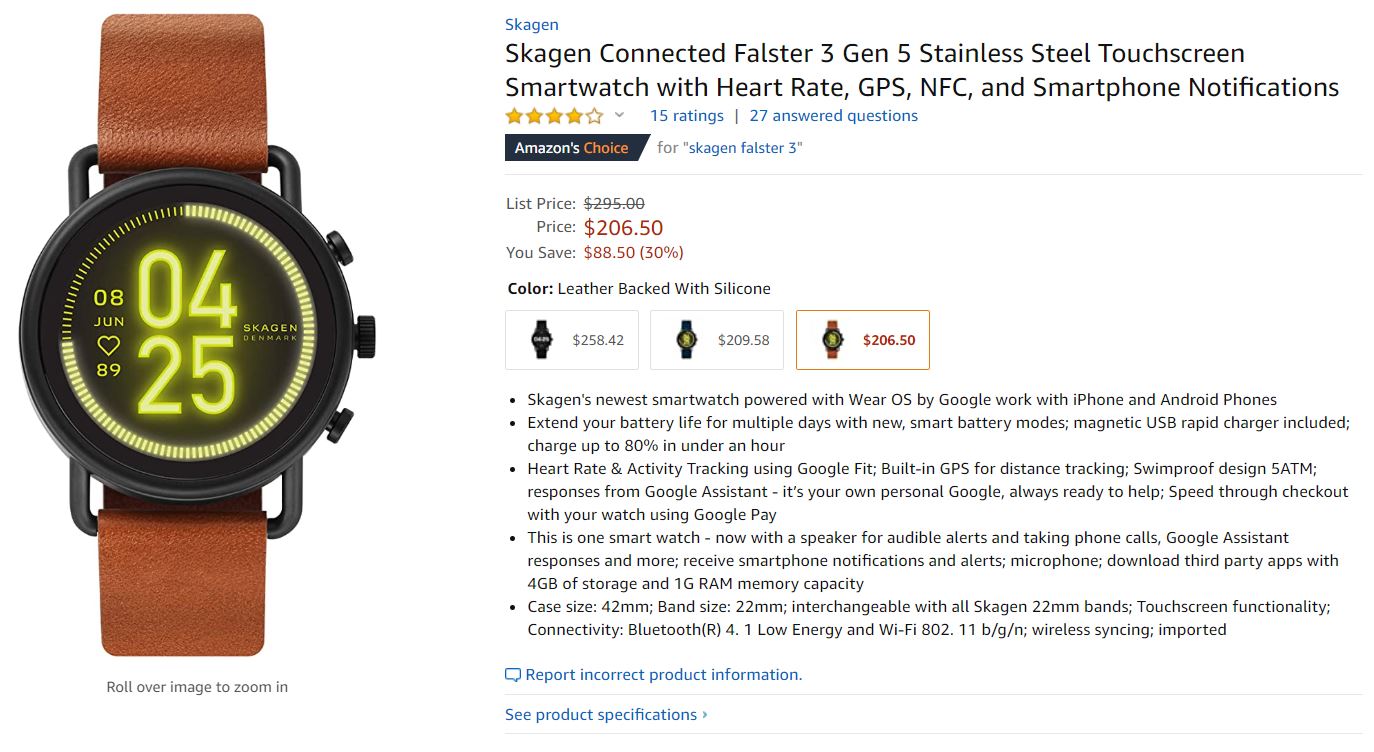Screen dimensions: 1374x752
Task: Open the 15 ratings link
Action: [686, 116]
